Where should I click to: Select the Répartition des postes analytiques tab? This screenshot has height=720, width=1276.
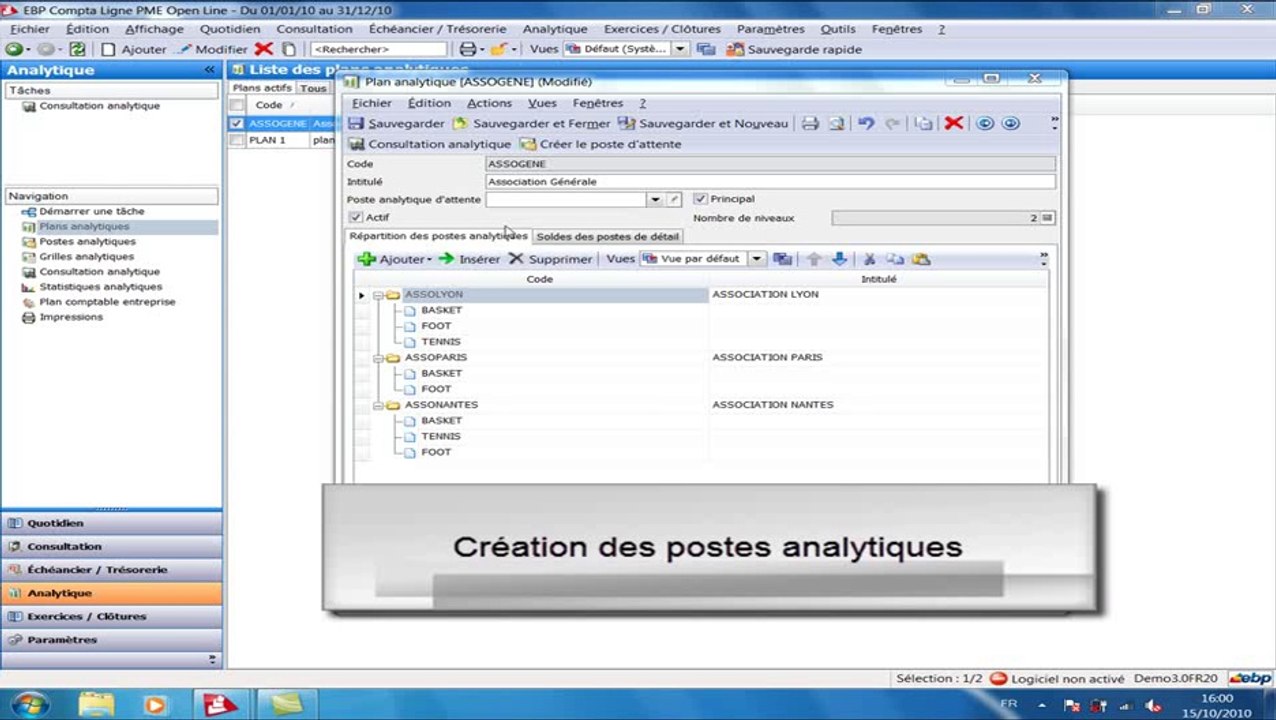click(x=437, y=236)
